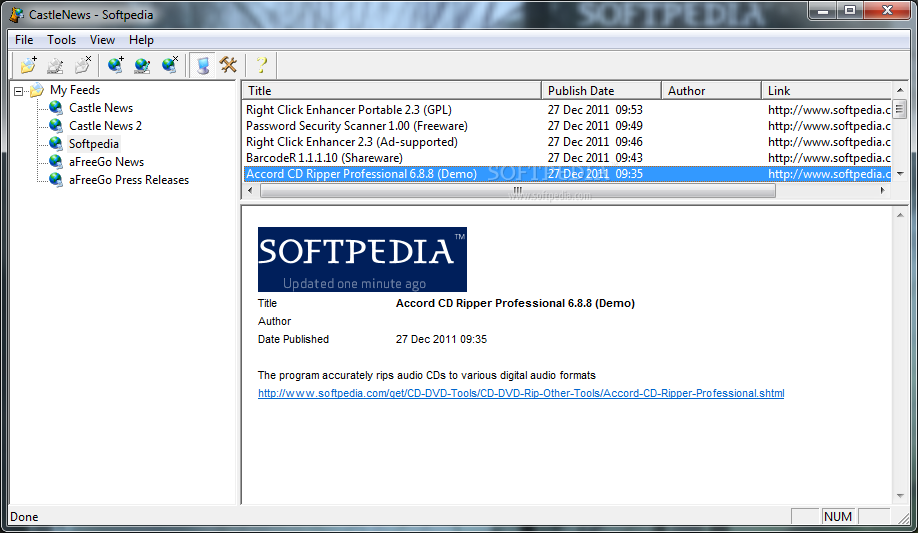Collapse the My Feeds tree node
The width and height of the screenshot is (918, 533).
(19, 91)
